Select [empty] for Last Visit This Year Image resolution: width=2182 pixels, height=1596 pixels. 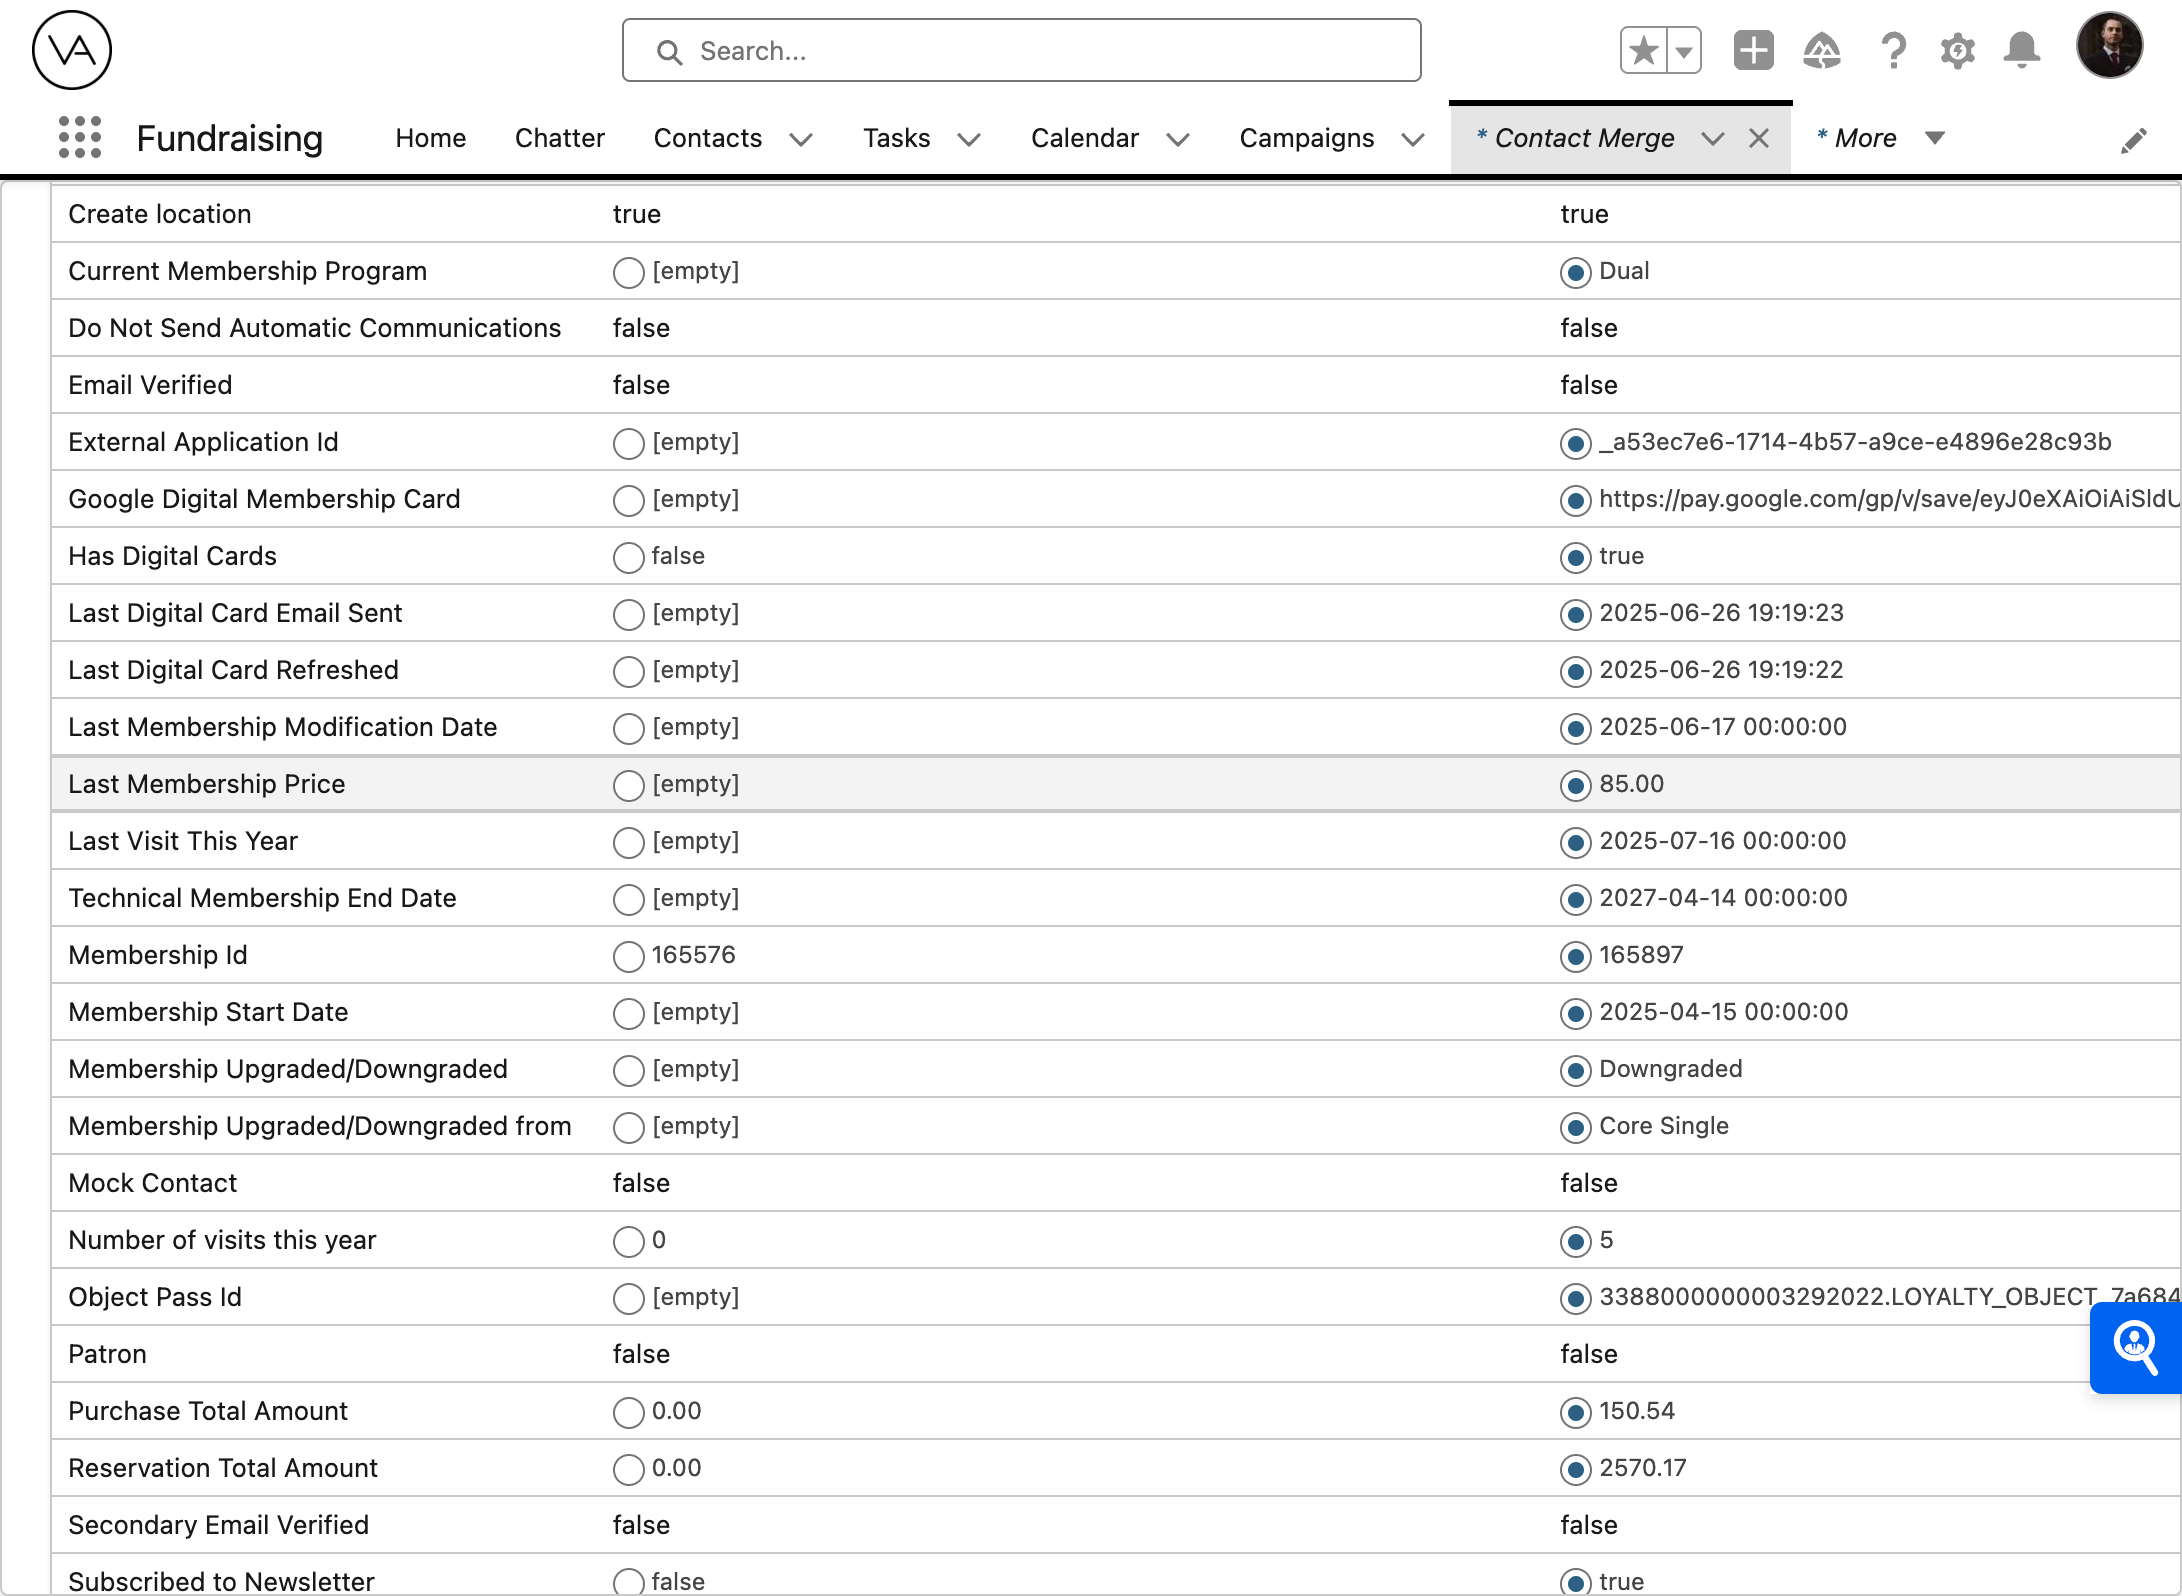click(628, 843)
